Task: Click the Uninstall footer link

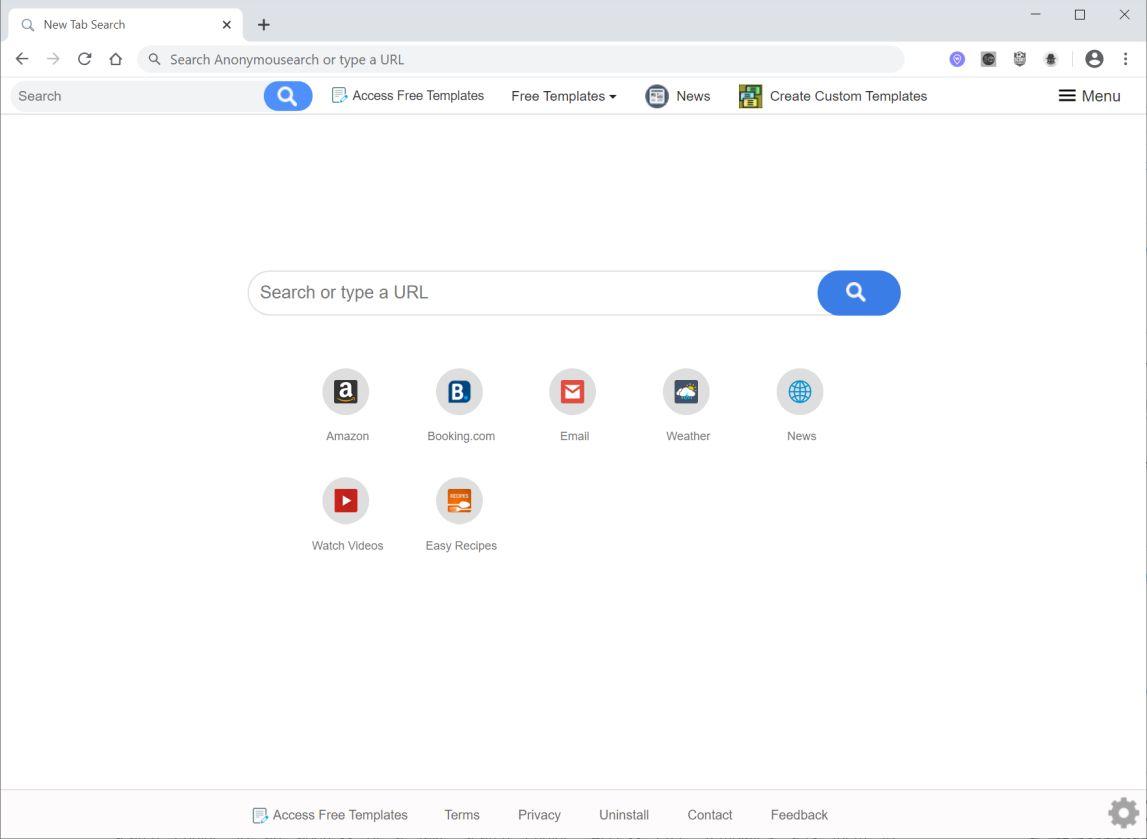Action: click(624, 815)
